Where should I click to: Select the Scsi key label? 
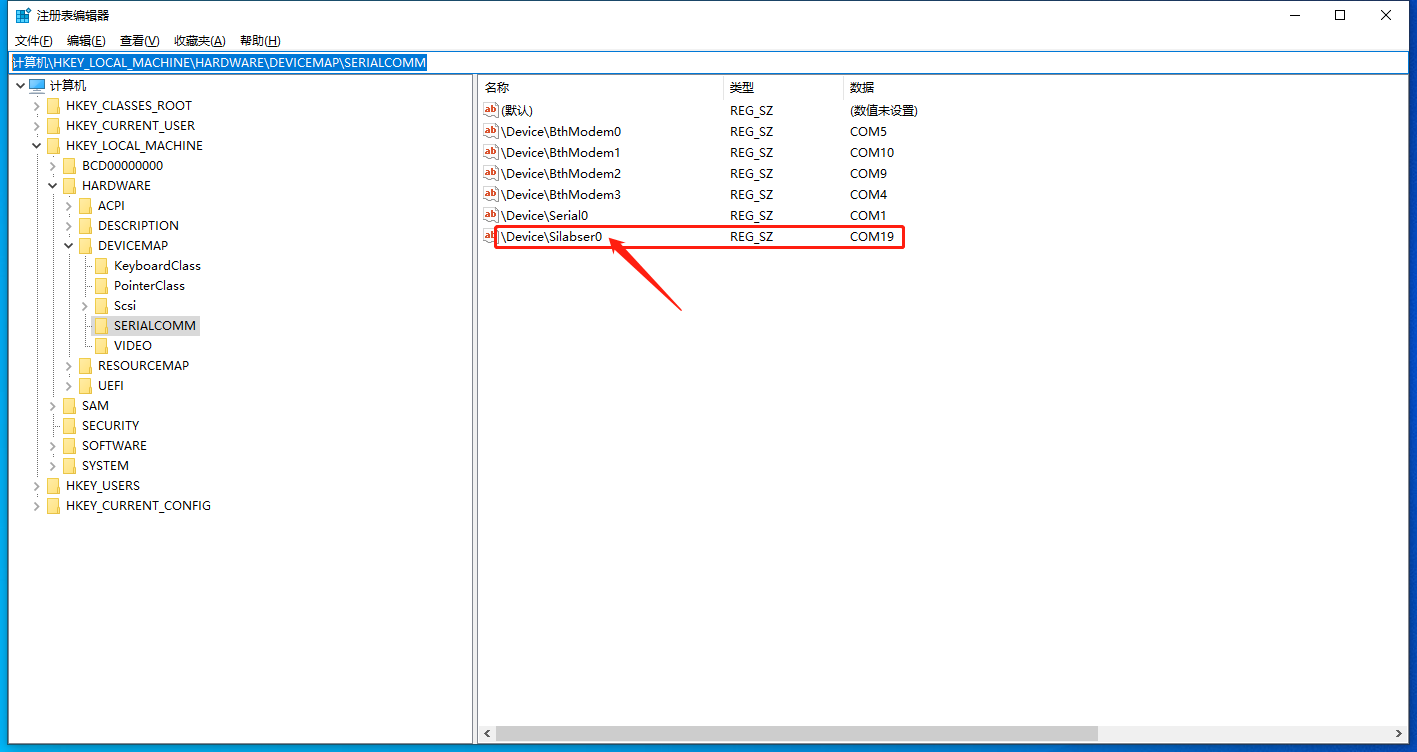tap(125, 306)
